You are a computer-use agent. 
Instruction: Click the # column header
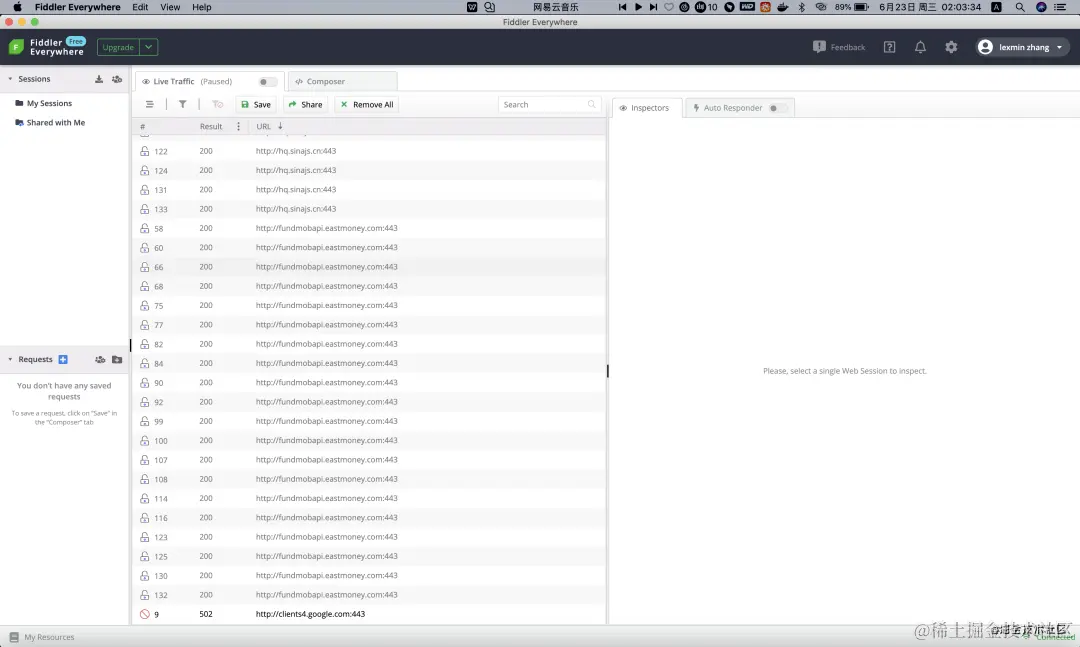coord(143,127)
